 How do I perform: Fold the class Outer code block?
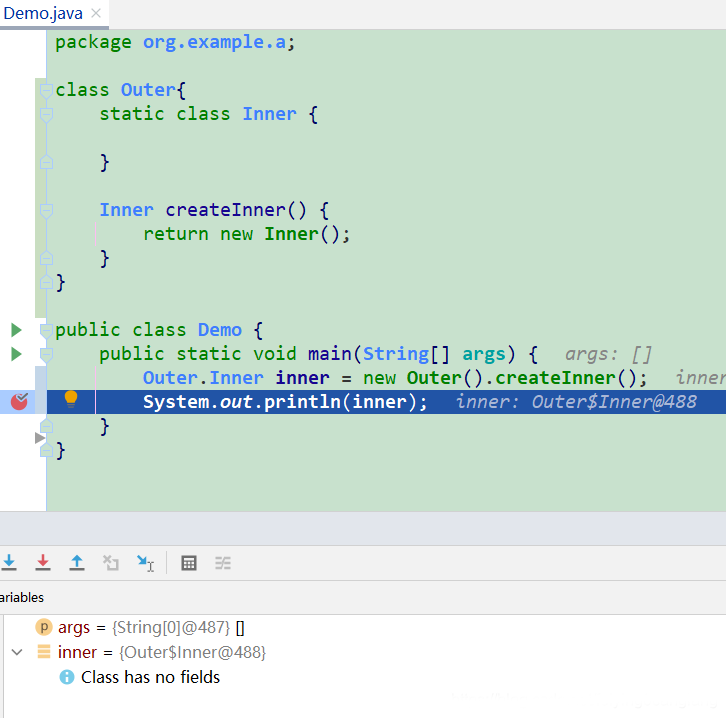tap(46, 90)
